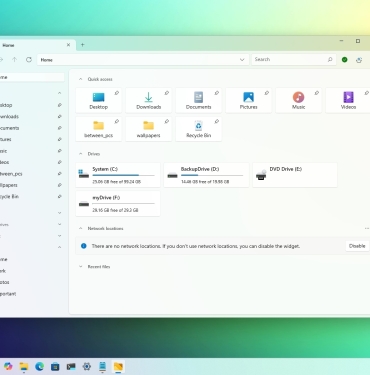Open the address bar dropdown chevron

pyautogui.click(x=242, y=60)
